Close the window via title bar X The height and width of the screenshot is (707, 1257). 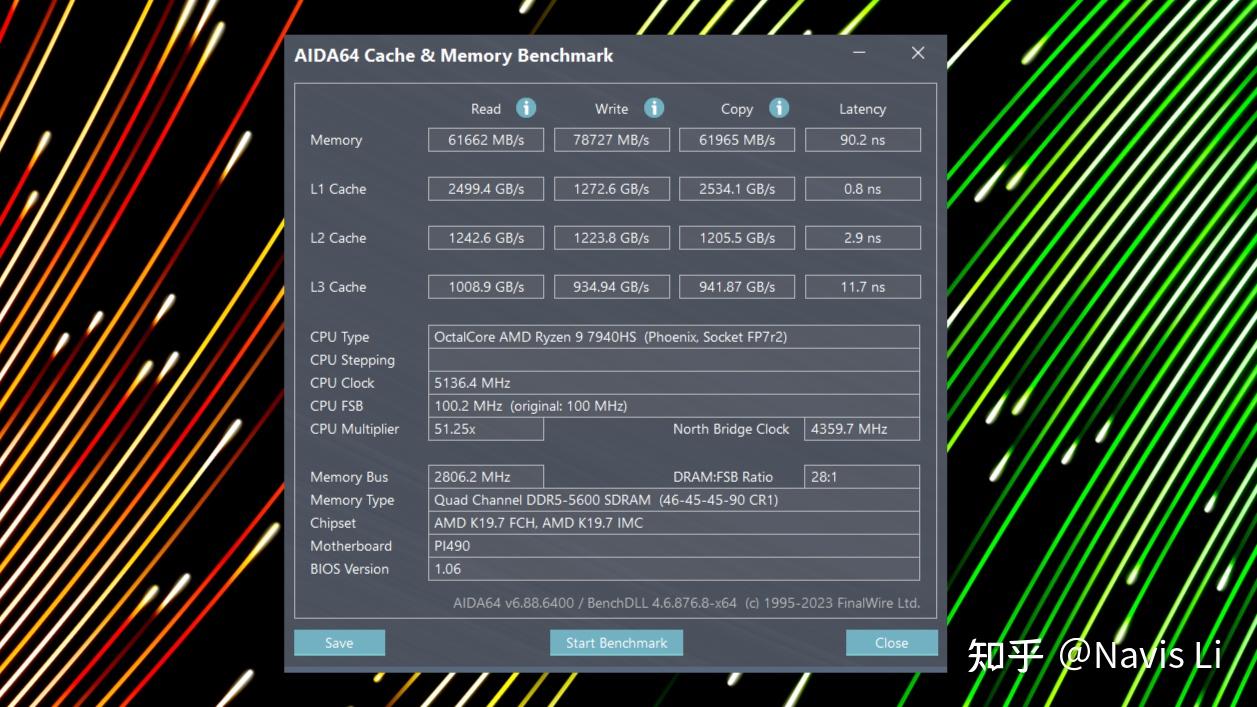[x=918, y=53]
